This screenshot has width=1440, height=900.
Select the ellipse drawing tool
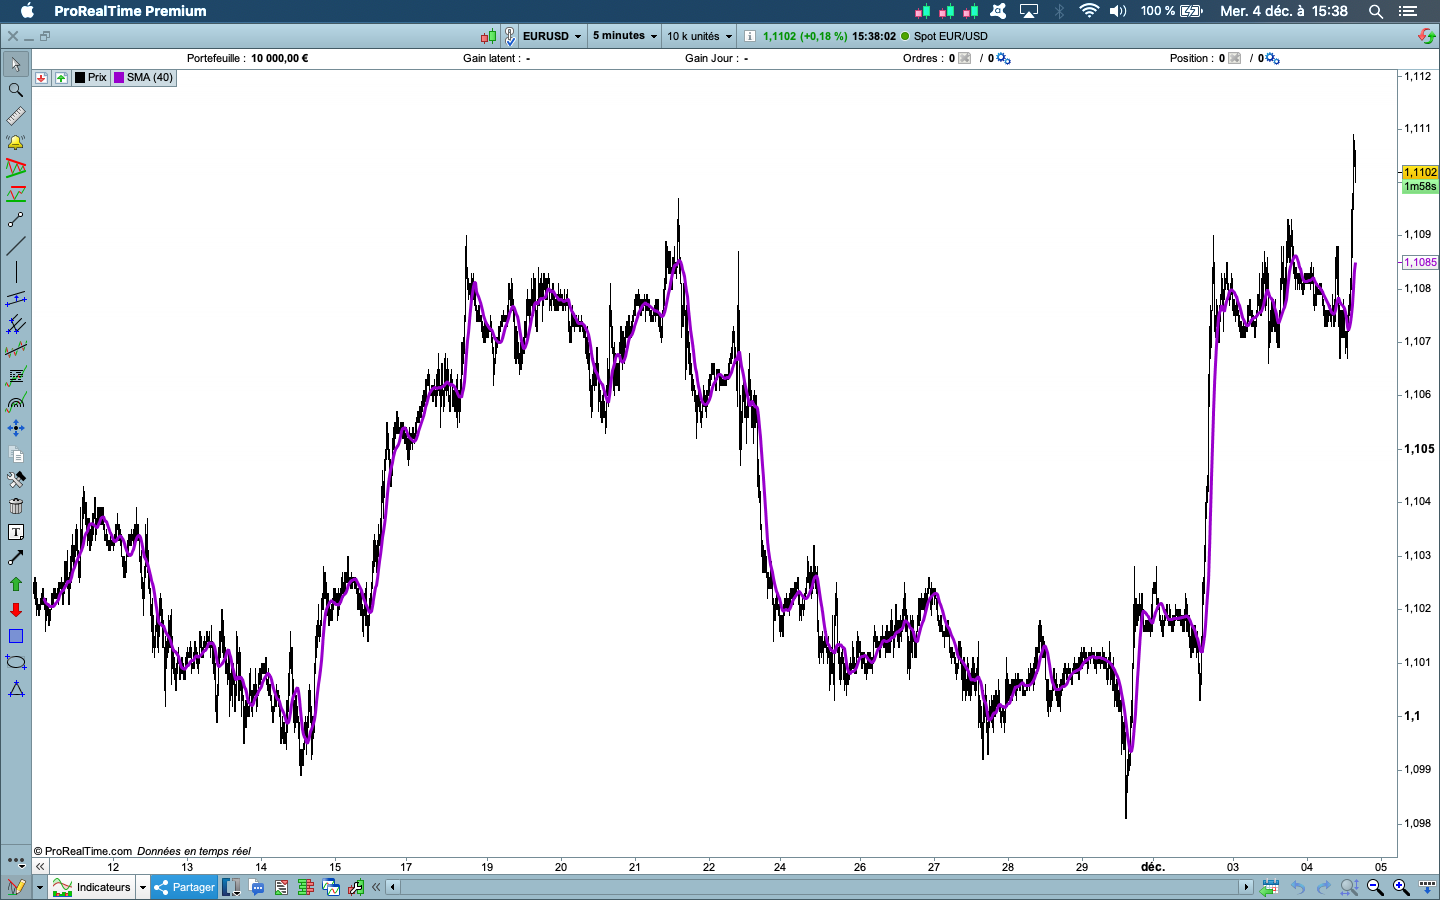[15, 662]
